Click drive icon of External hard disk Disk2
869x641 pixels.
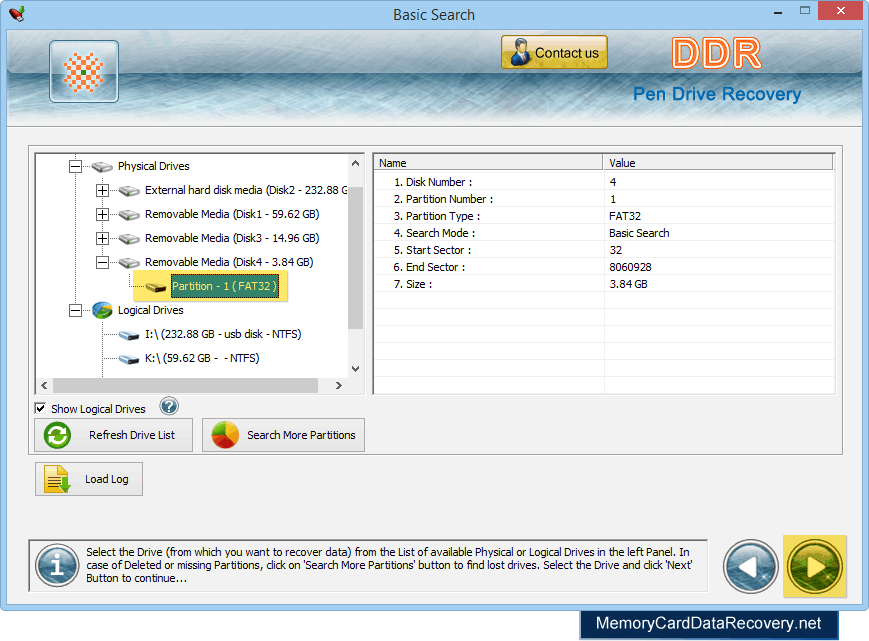pyautogui.click(x=129, y=191)
